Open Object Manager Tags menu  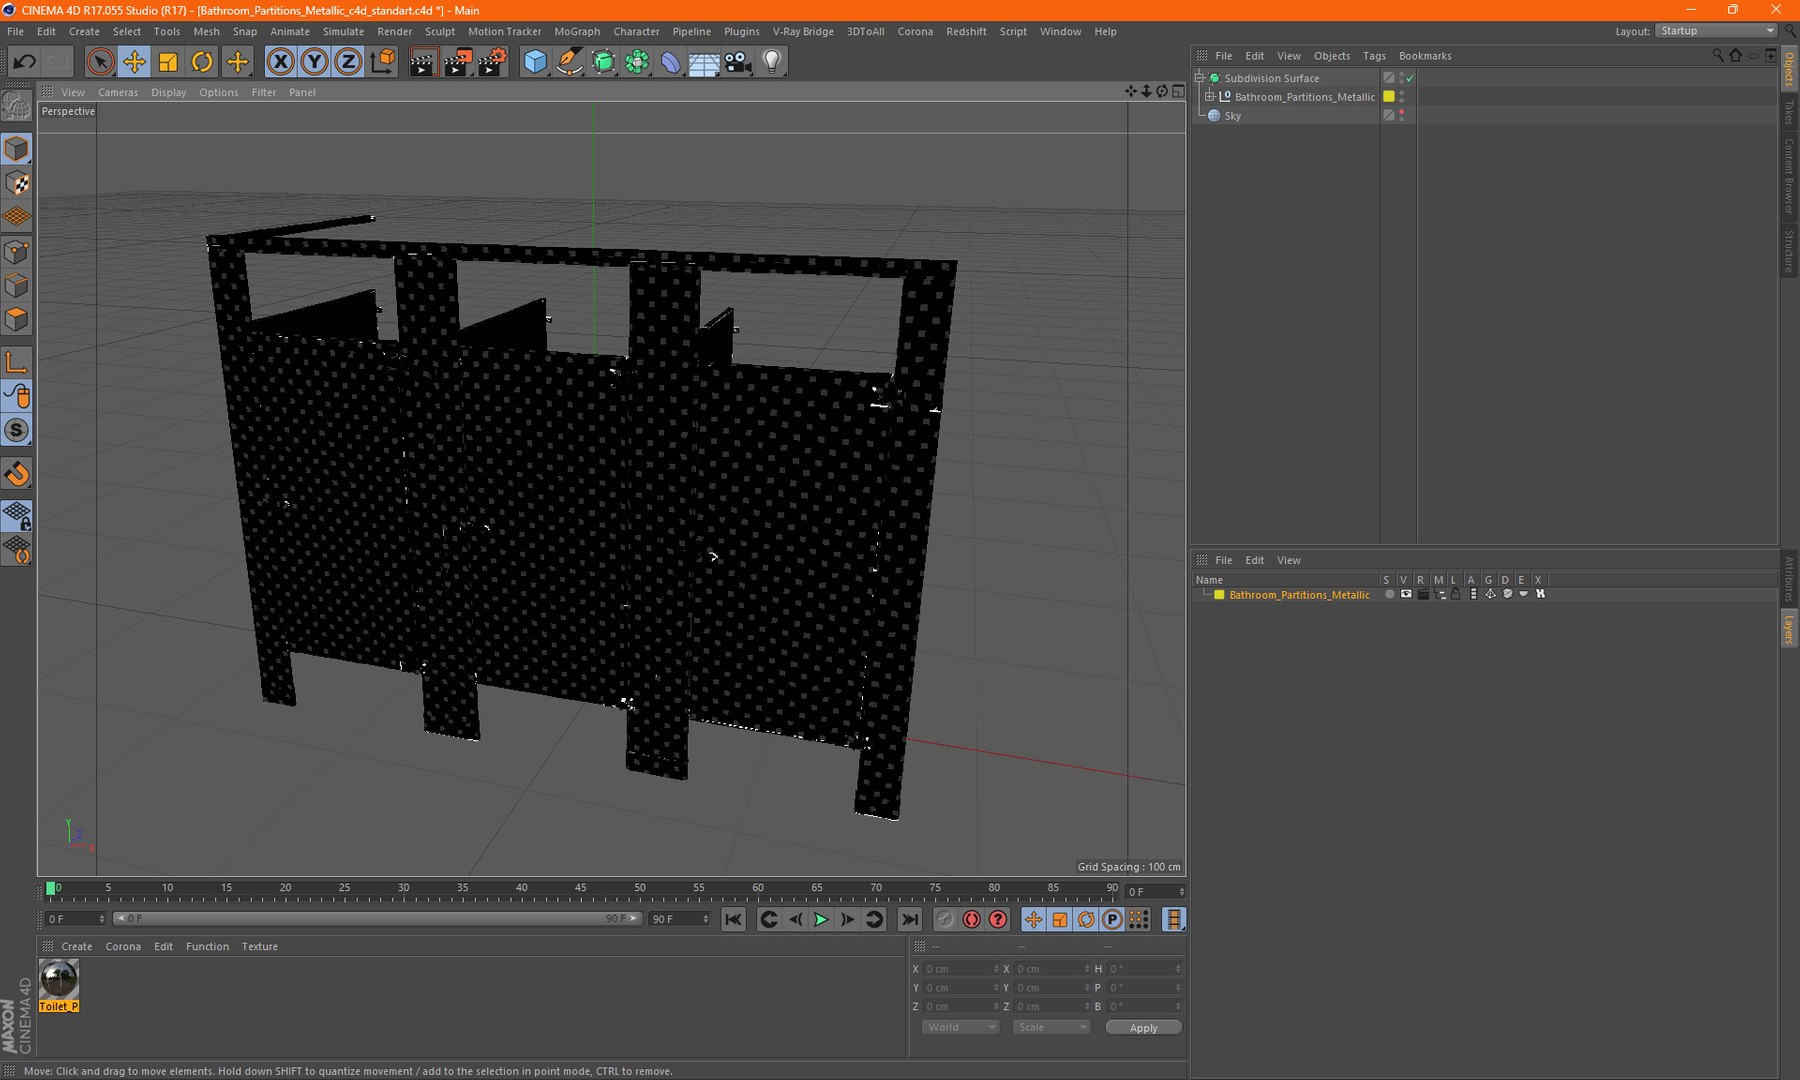pyautogui.click(x=1374, y=56)
